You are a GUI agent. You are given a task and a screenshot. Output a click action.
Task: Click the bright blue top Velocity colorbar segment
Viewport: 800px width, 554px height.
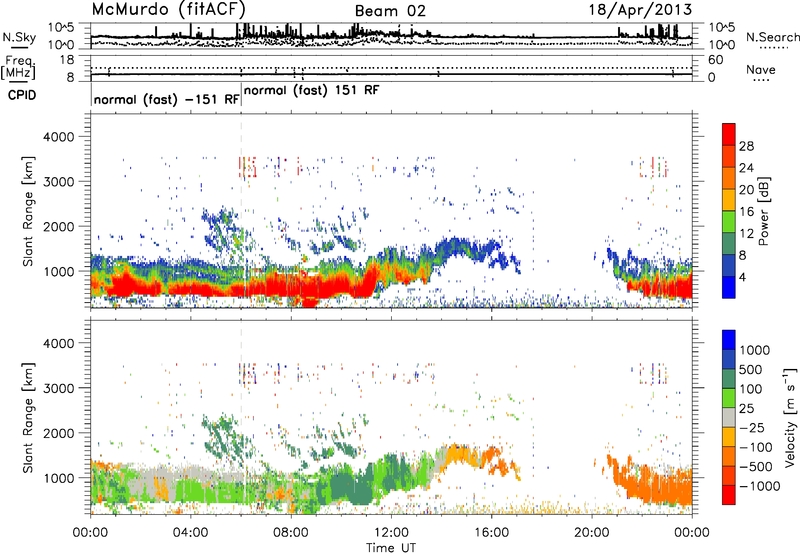(729, 340)
